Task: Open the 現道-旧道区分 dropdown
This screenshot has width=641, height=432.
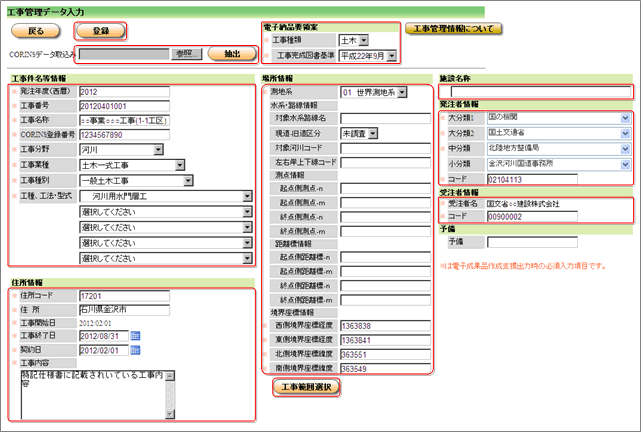Action: click(x=359, y=133)
